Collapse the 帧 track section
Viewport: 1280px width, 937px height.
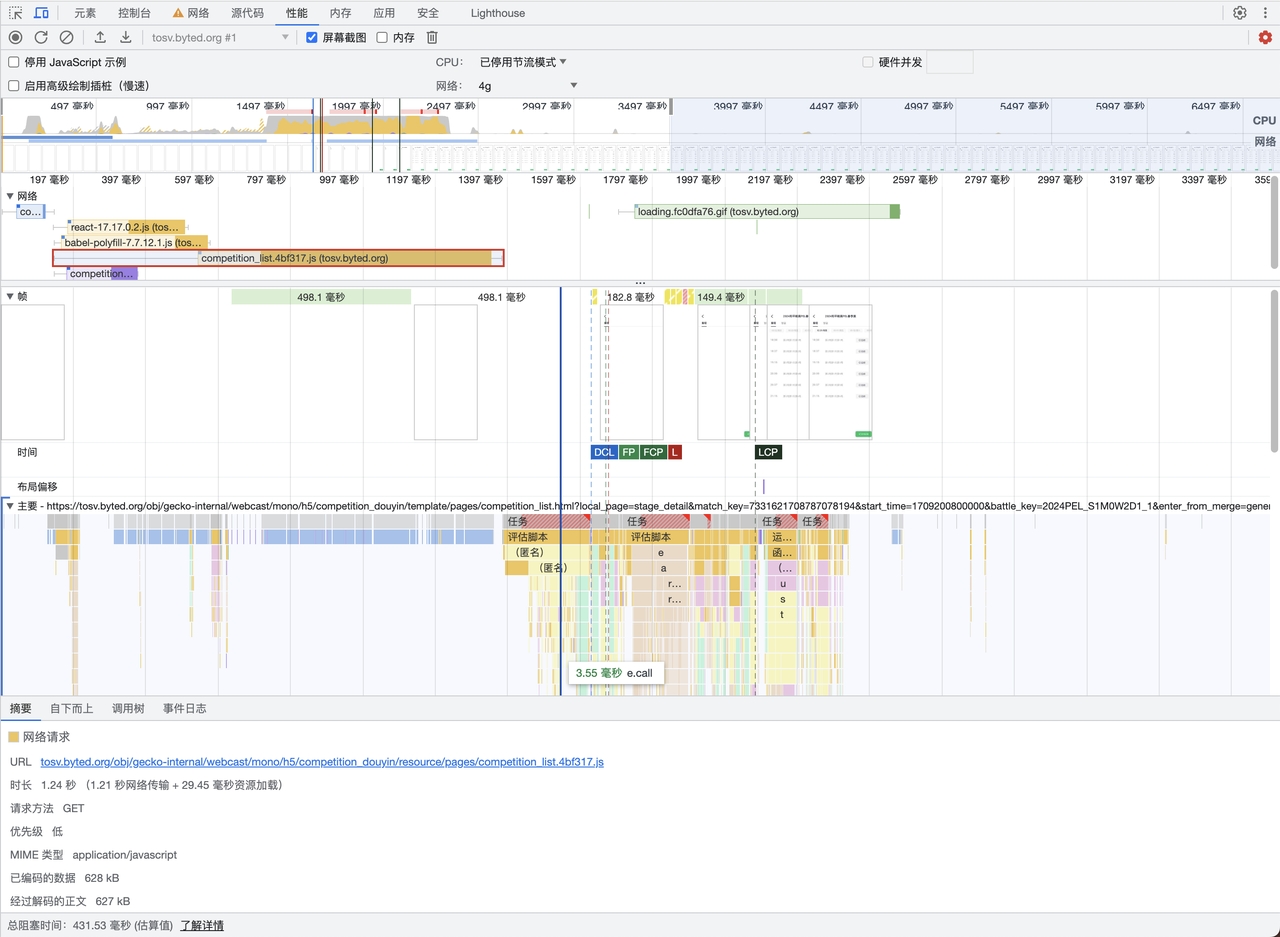[x=10, y=297]
